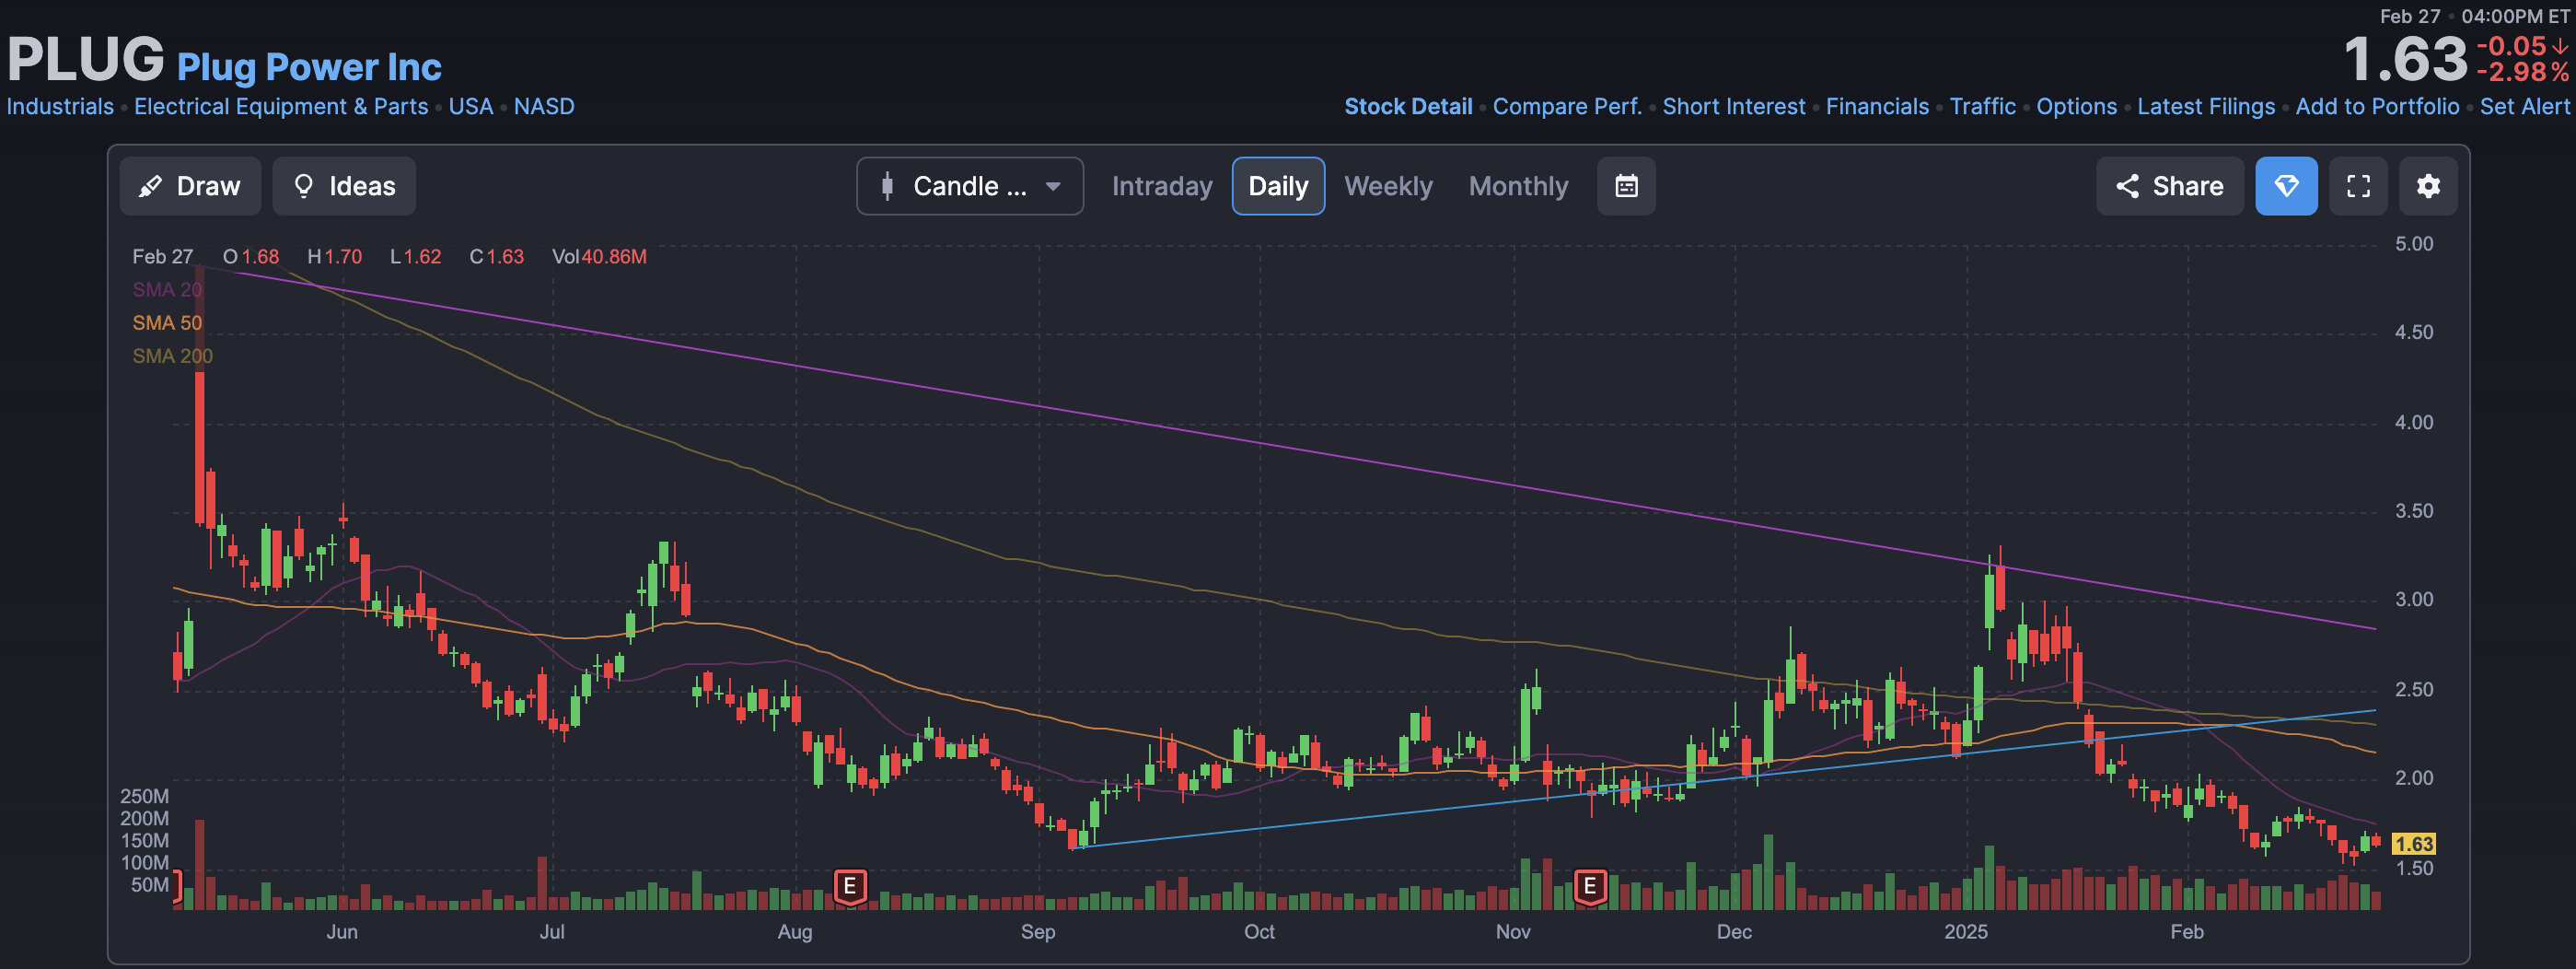Switch to Weekly timeframe
Viewport: 2576px width, 969px height.
coord(1388,186)
